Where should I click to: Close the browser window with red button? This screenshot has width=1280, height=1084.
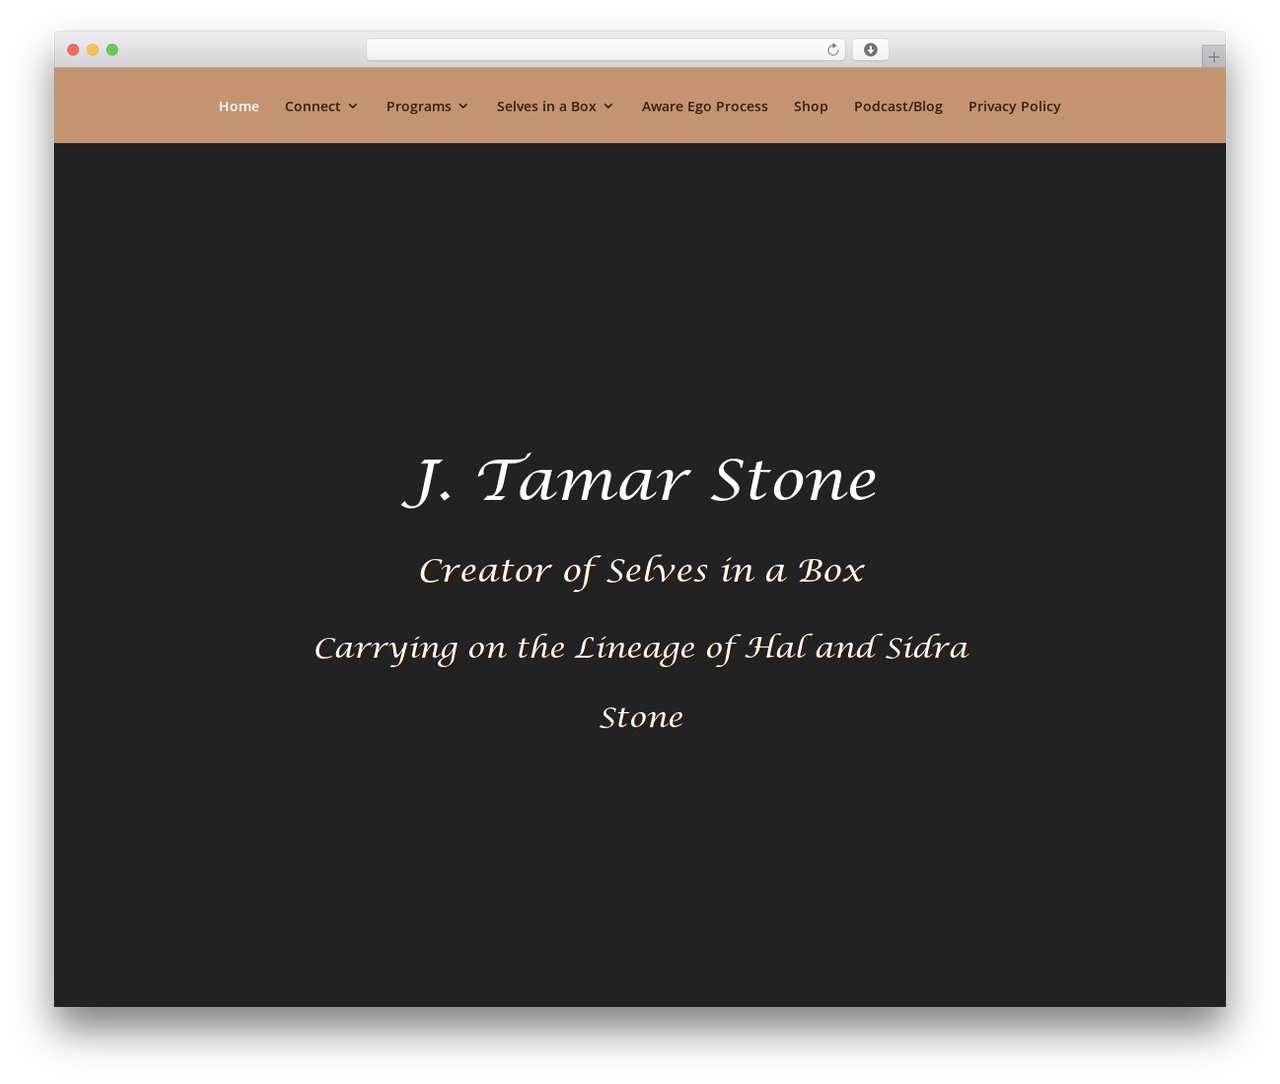tap(73, 50)
